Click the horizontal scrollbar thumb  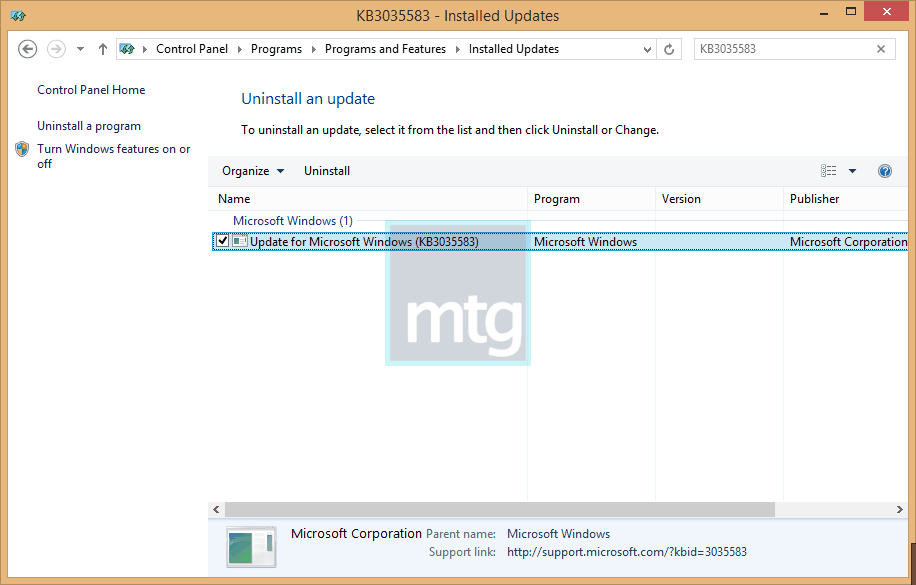coord(500,510)
